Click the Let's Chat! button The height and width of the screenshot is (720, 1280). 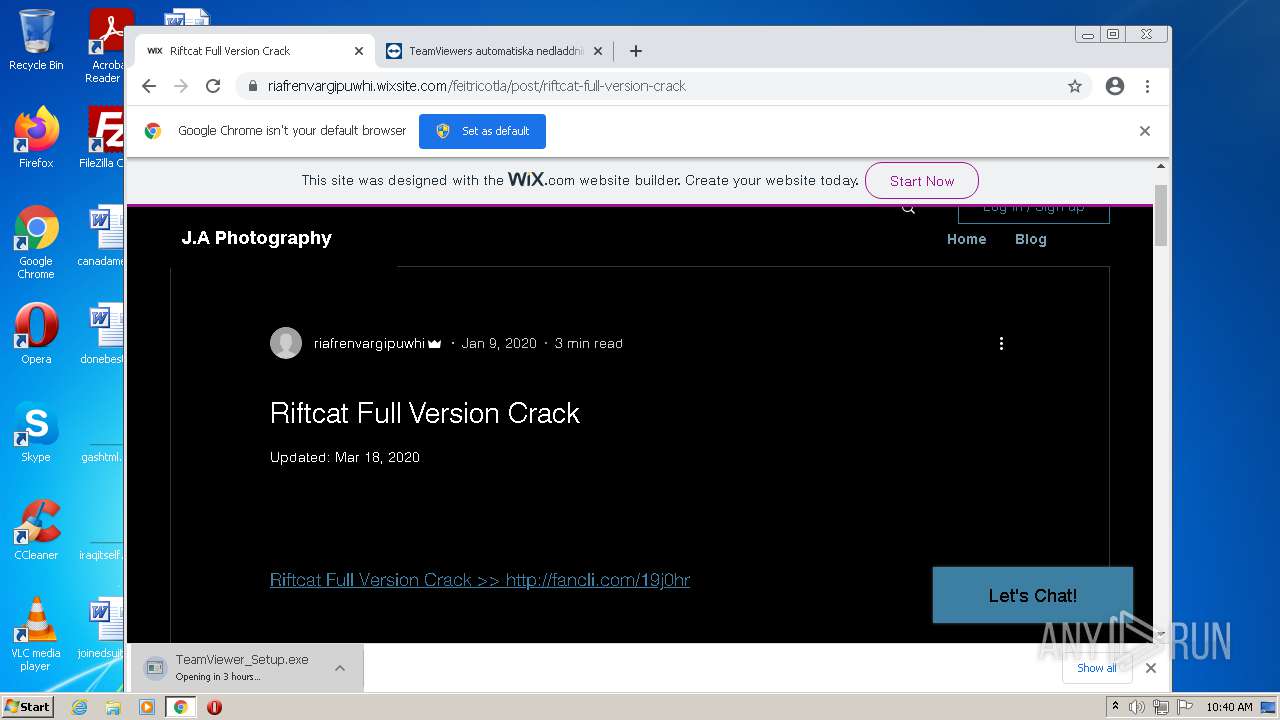pos(1032,595)
